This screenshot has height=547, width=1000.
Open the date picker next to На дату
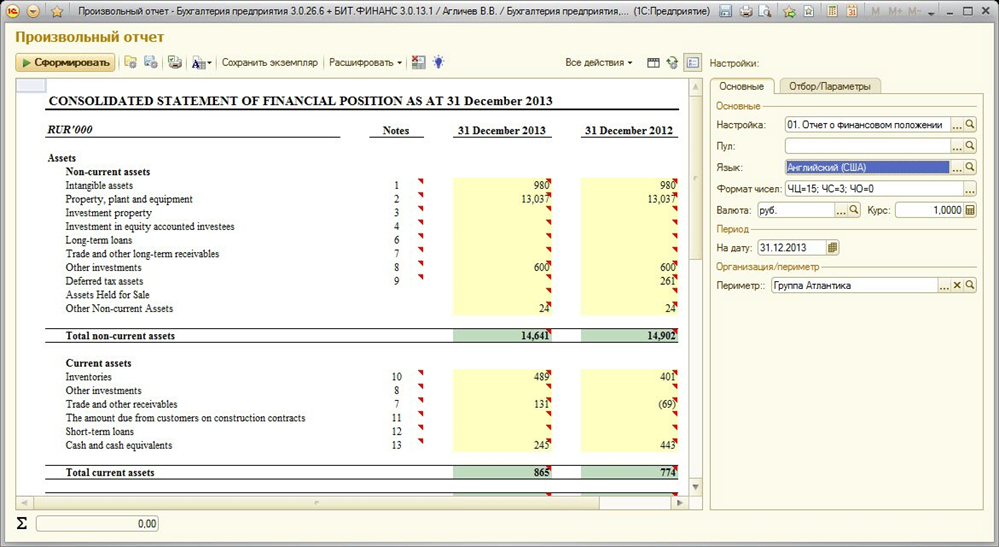tap(833, 247)
